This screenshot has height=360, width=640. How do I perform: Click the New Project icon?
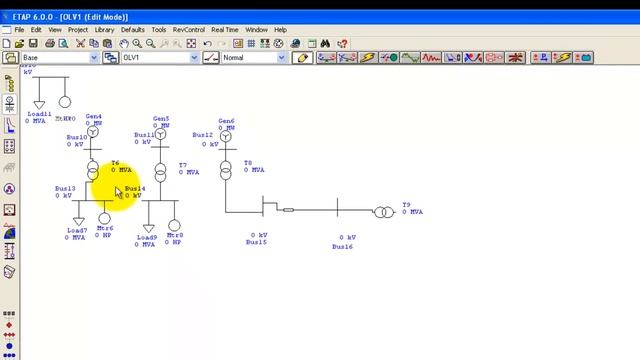[x=7, y=43]
